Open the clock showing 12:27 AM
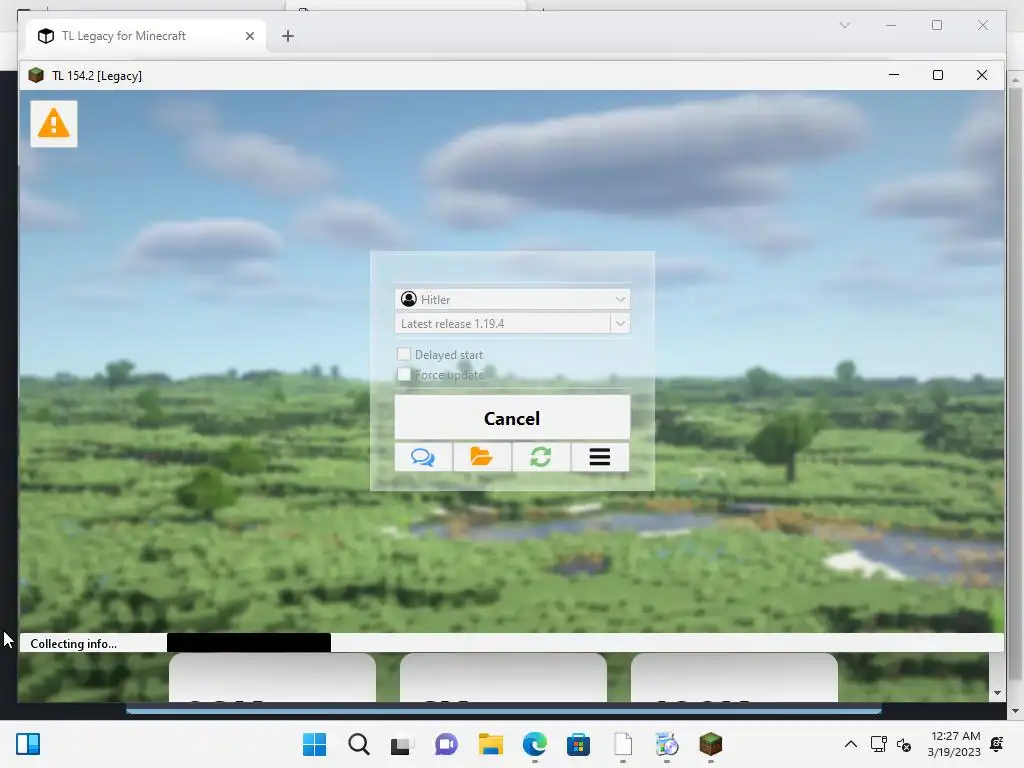The width and height of the screenshot is (1024, 768). (x=954, y=744)
